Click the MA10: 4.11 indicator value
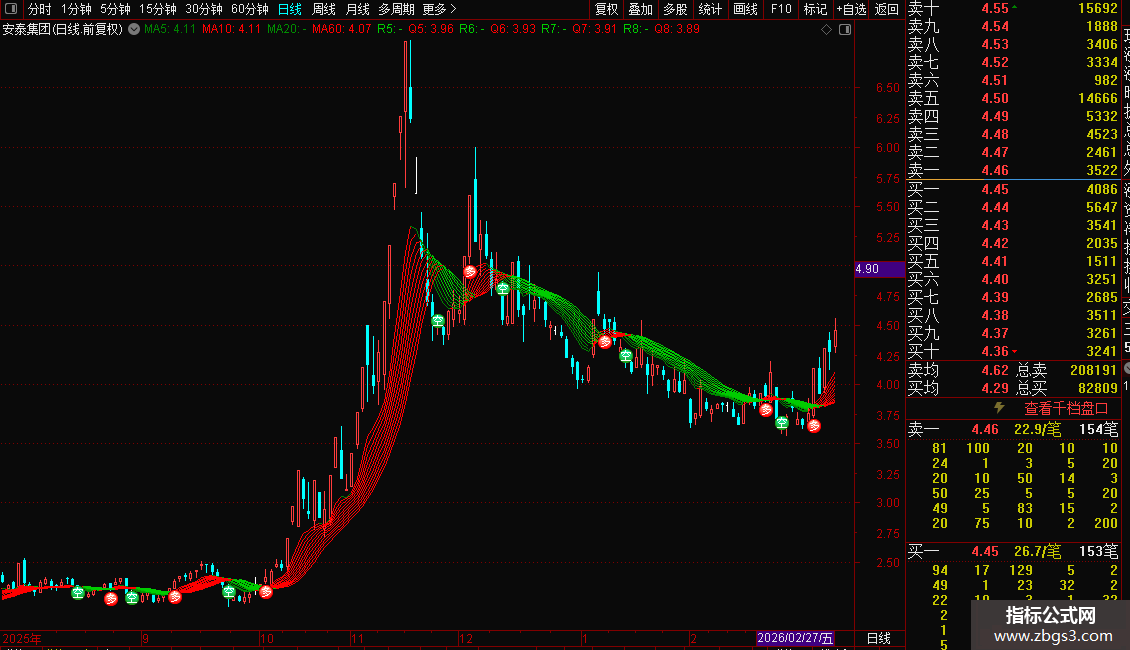1130x650 pixels. (x=231, y=30)
